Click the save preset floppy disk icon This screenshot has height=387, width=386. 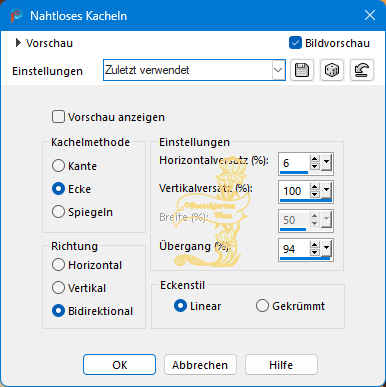click(x=302, y=70)
